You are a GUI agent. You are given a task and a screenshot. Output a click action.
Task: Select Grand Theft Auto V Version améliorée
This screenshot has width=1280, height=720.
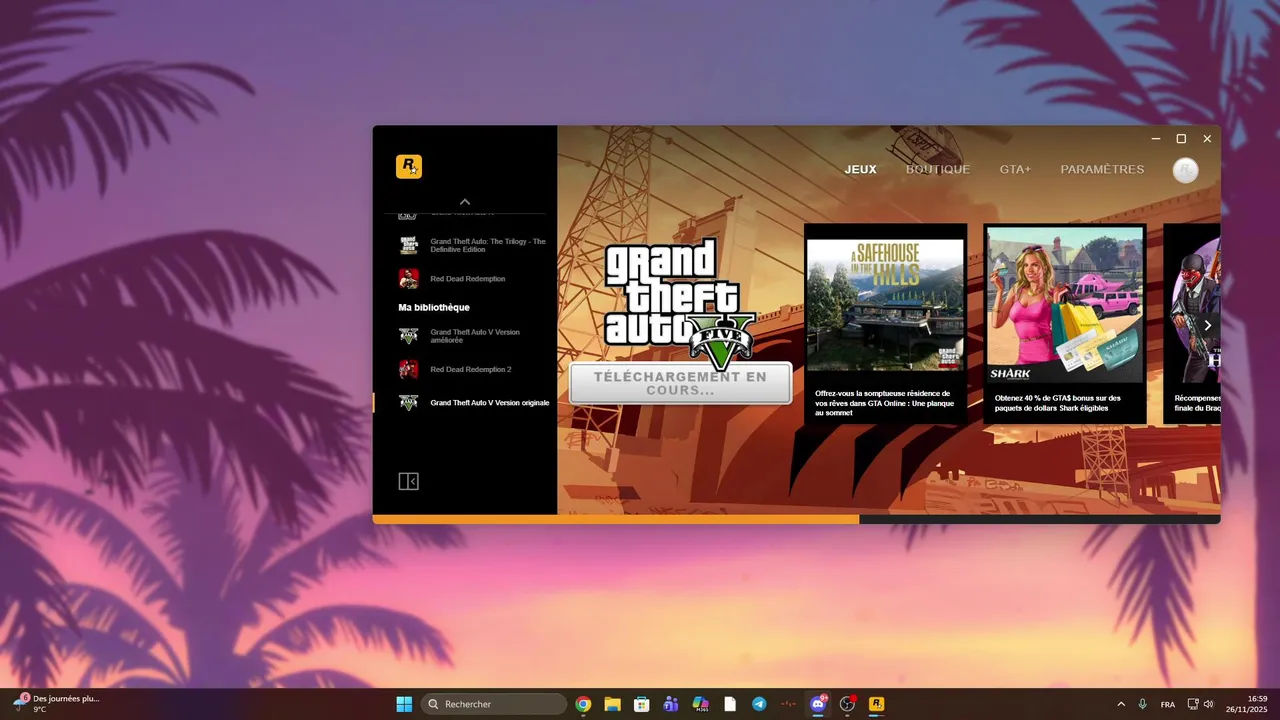(x=473, y=336)
